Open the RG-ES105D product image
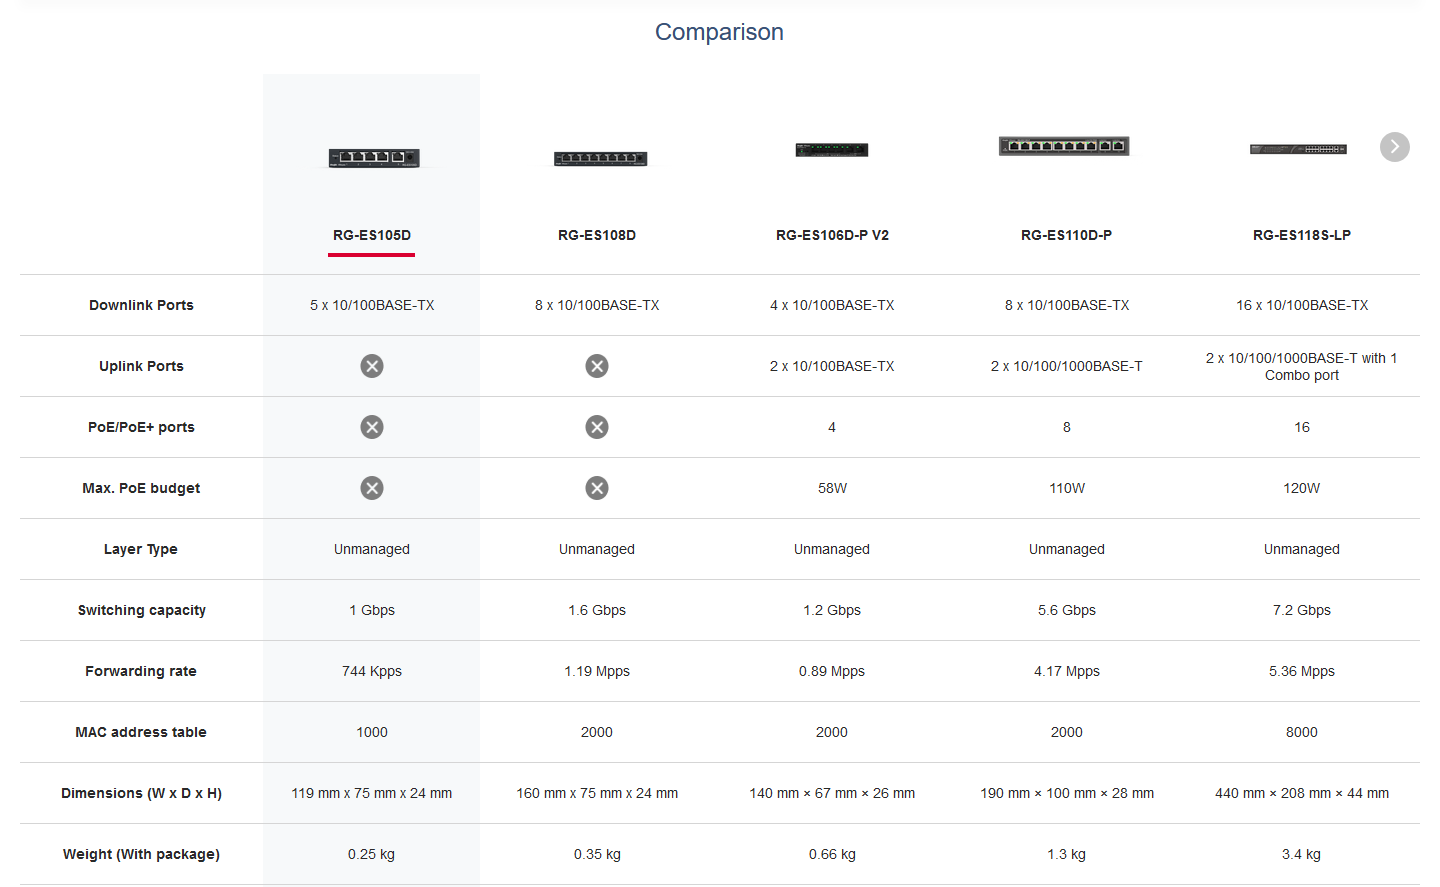Image resolution: width=1440 pixels, height=887 pixels. pyautogui.click(x=374, y=157)
